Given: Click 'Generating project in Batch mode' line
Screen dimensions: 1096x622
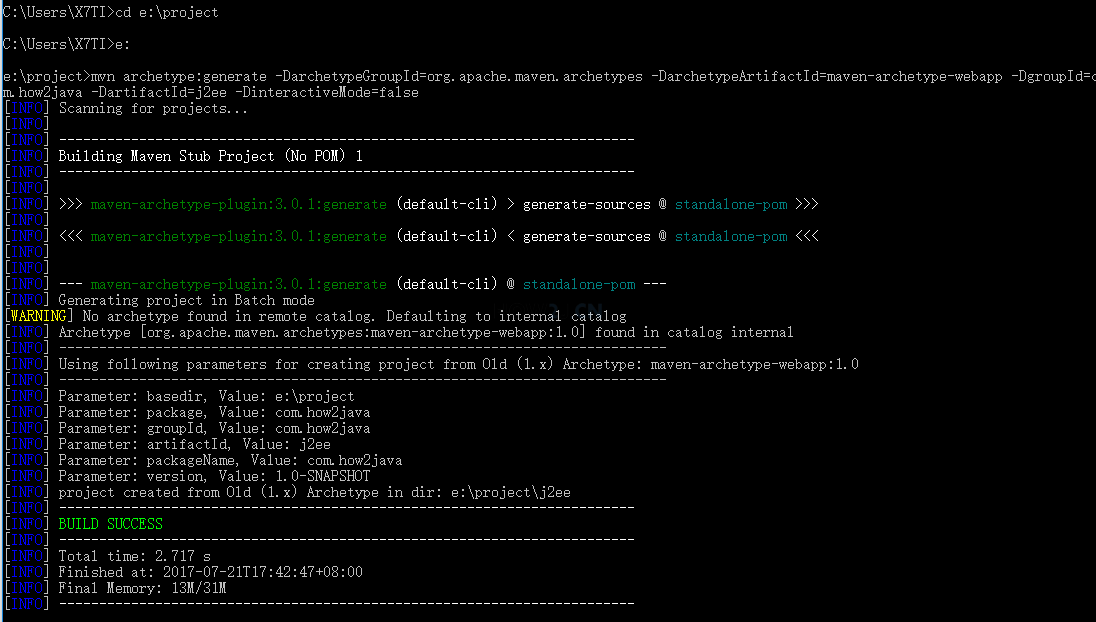Looking at the screenshot, I should pos(186,300).
